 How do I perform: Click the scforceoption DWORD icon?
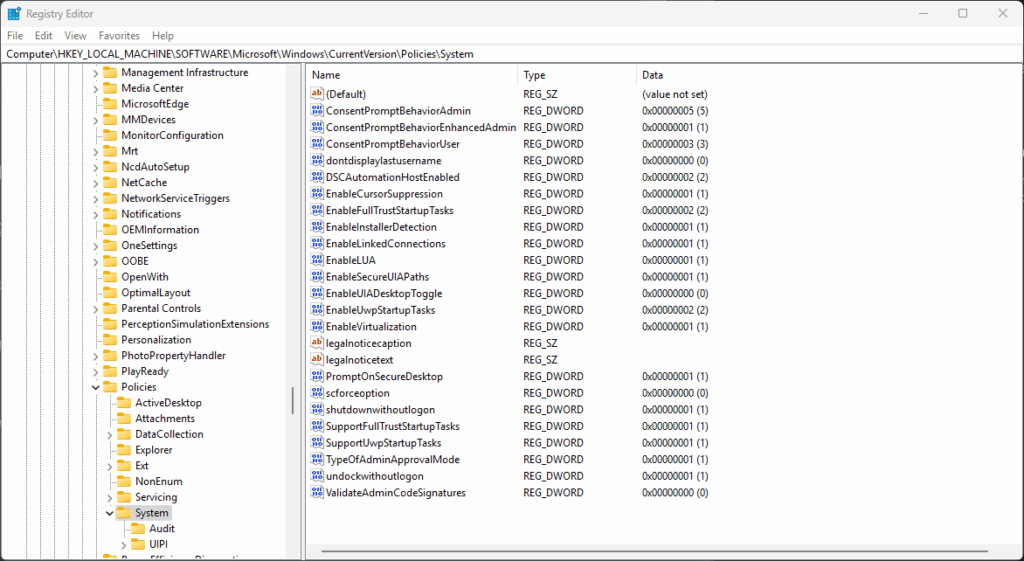(x=317, y=393)
